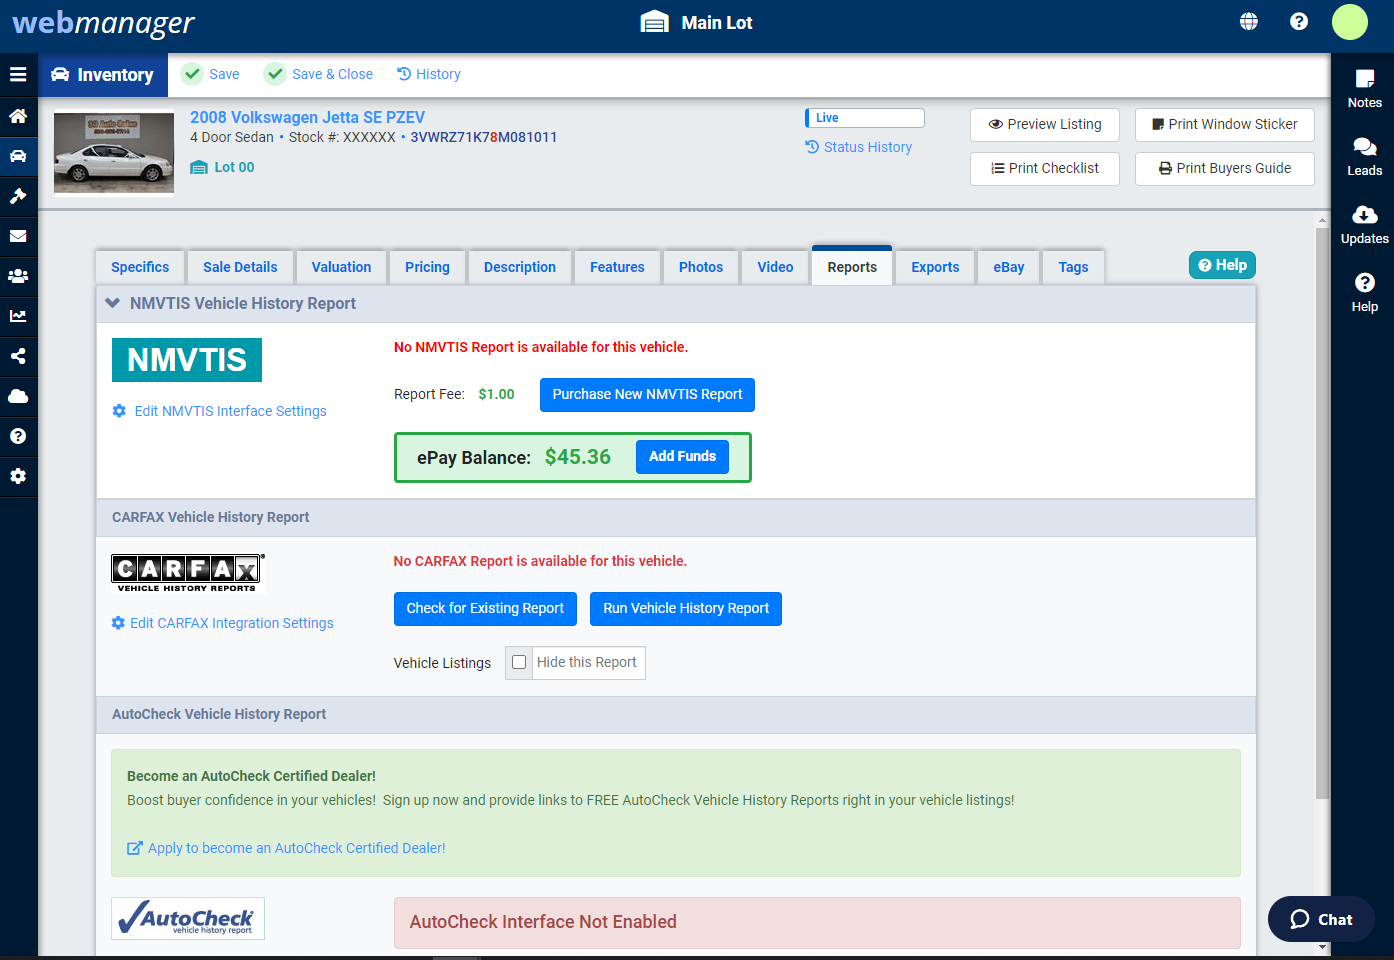Switch to the Pricing tab
This screenshot has width=1394, height=960.
[427, 267]
